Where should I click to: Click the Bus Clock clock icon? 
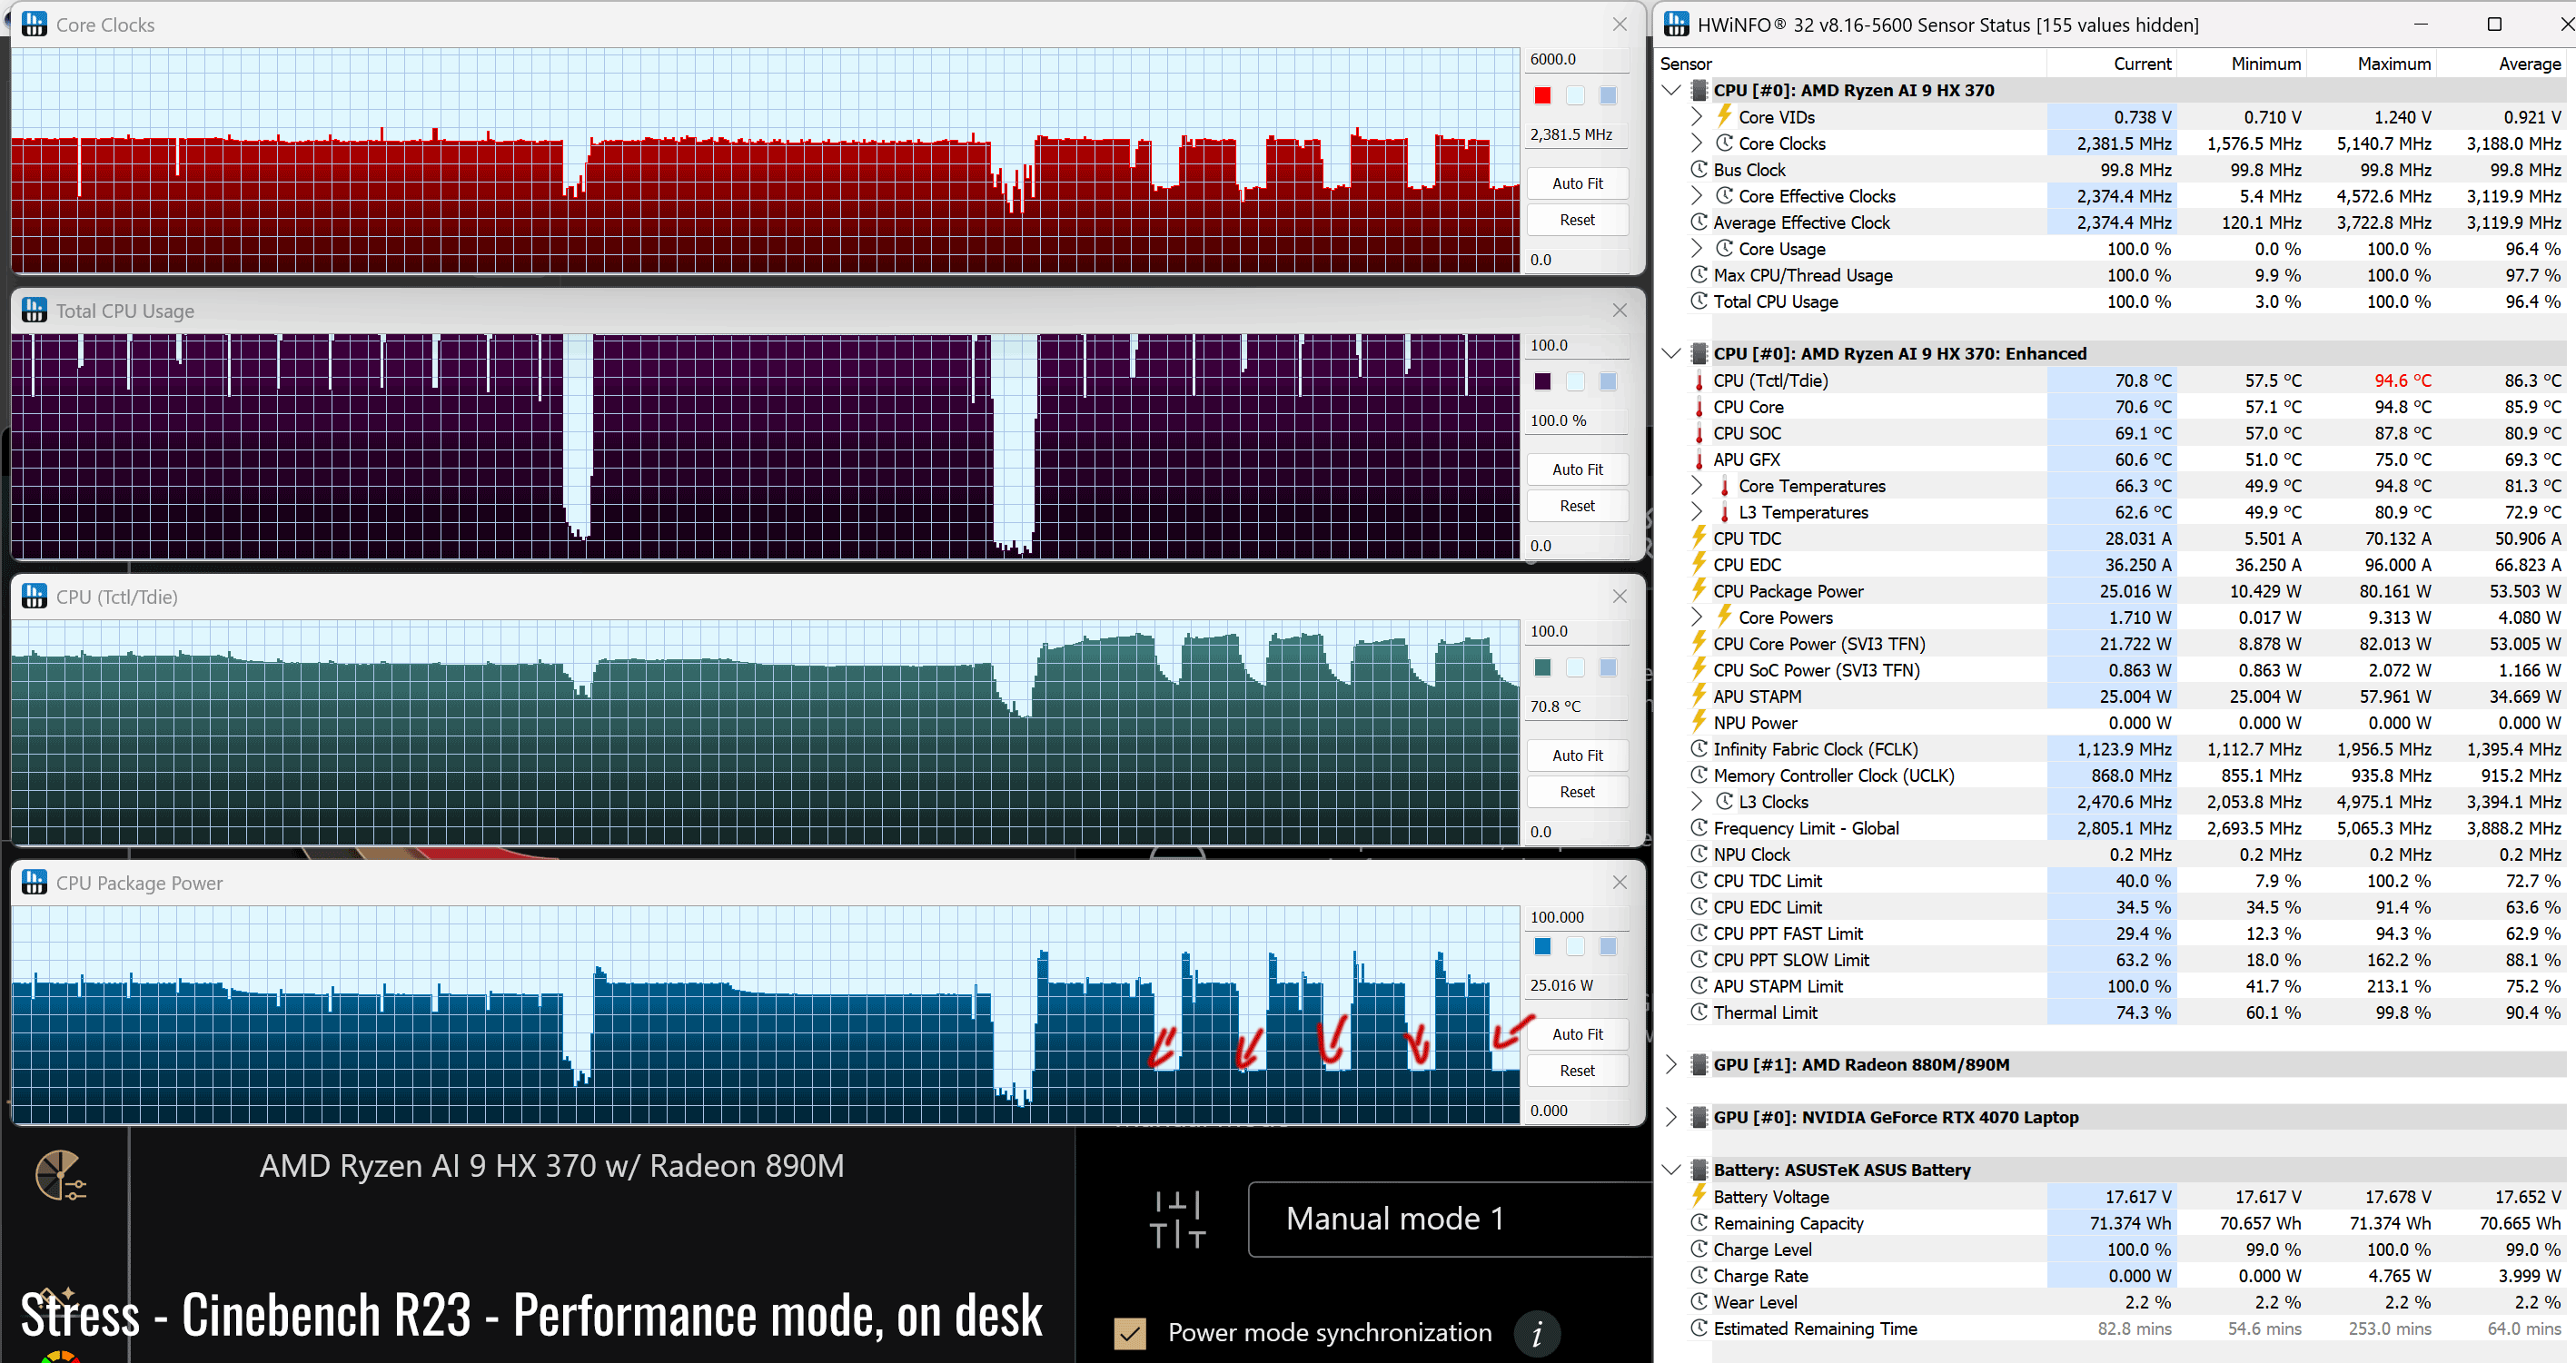click(1698, 169)
